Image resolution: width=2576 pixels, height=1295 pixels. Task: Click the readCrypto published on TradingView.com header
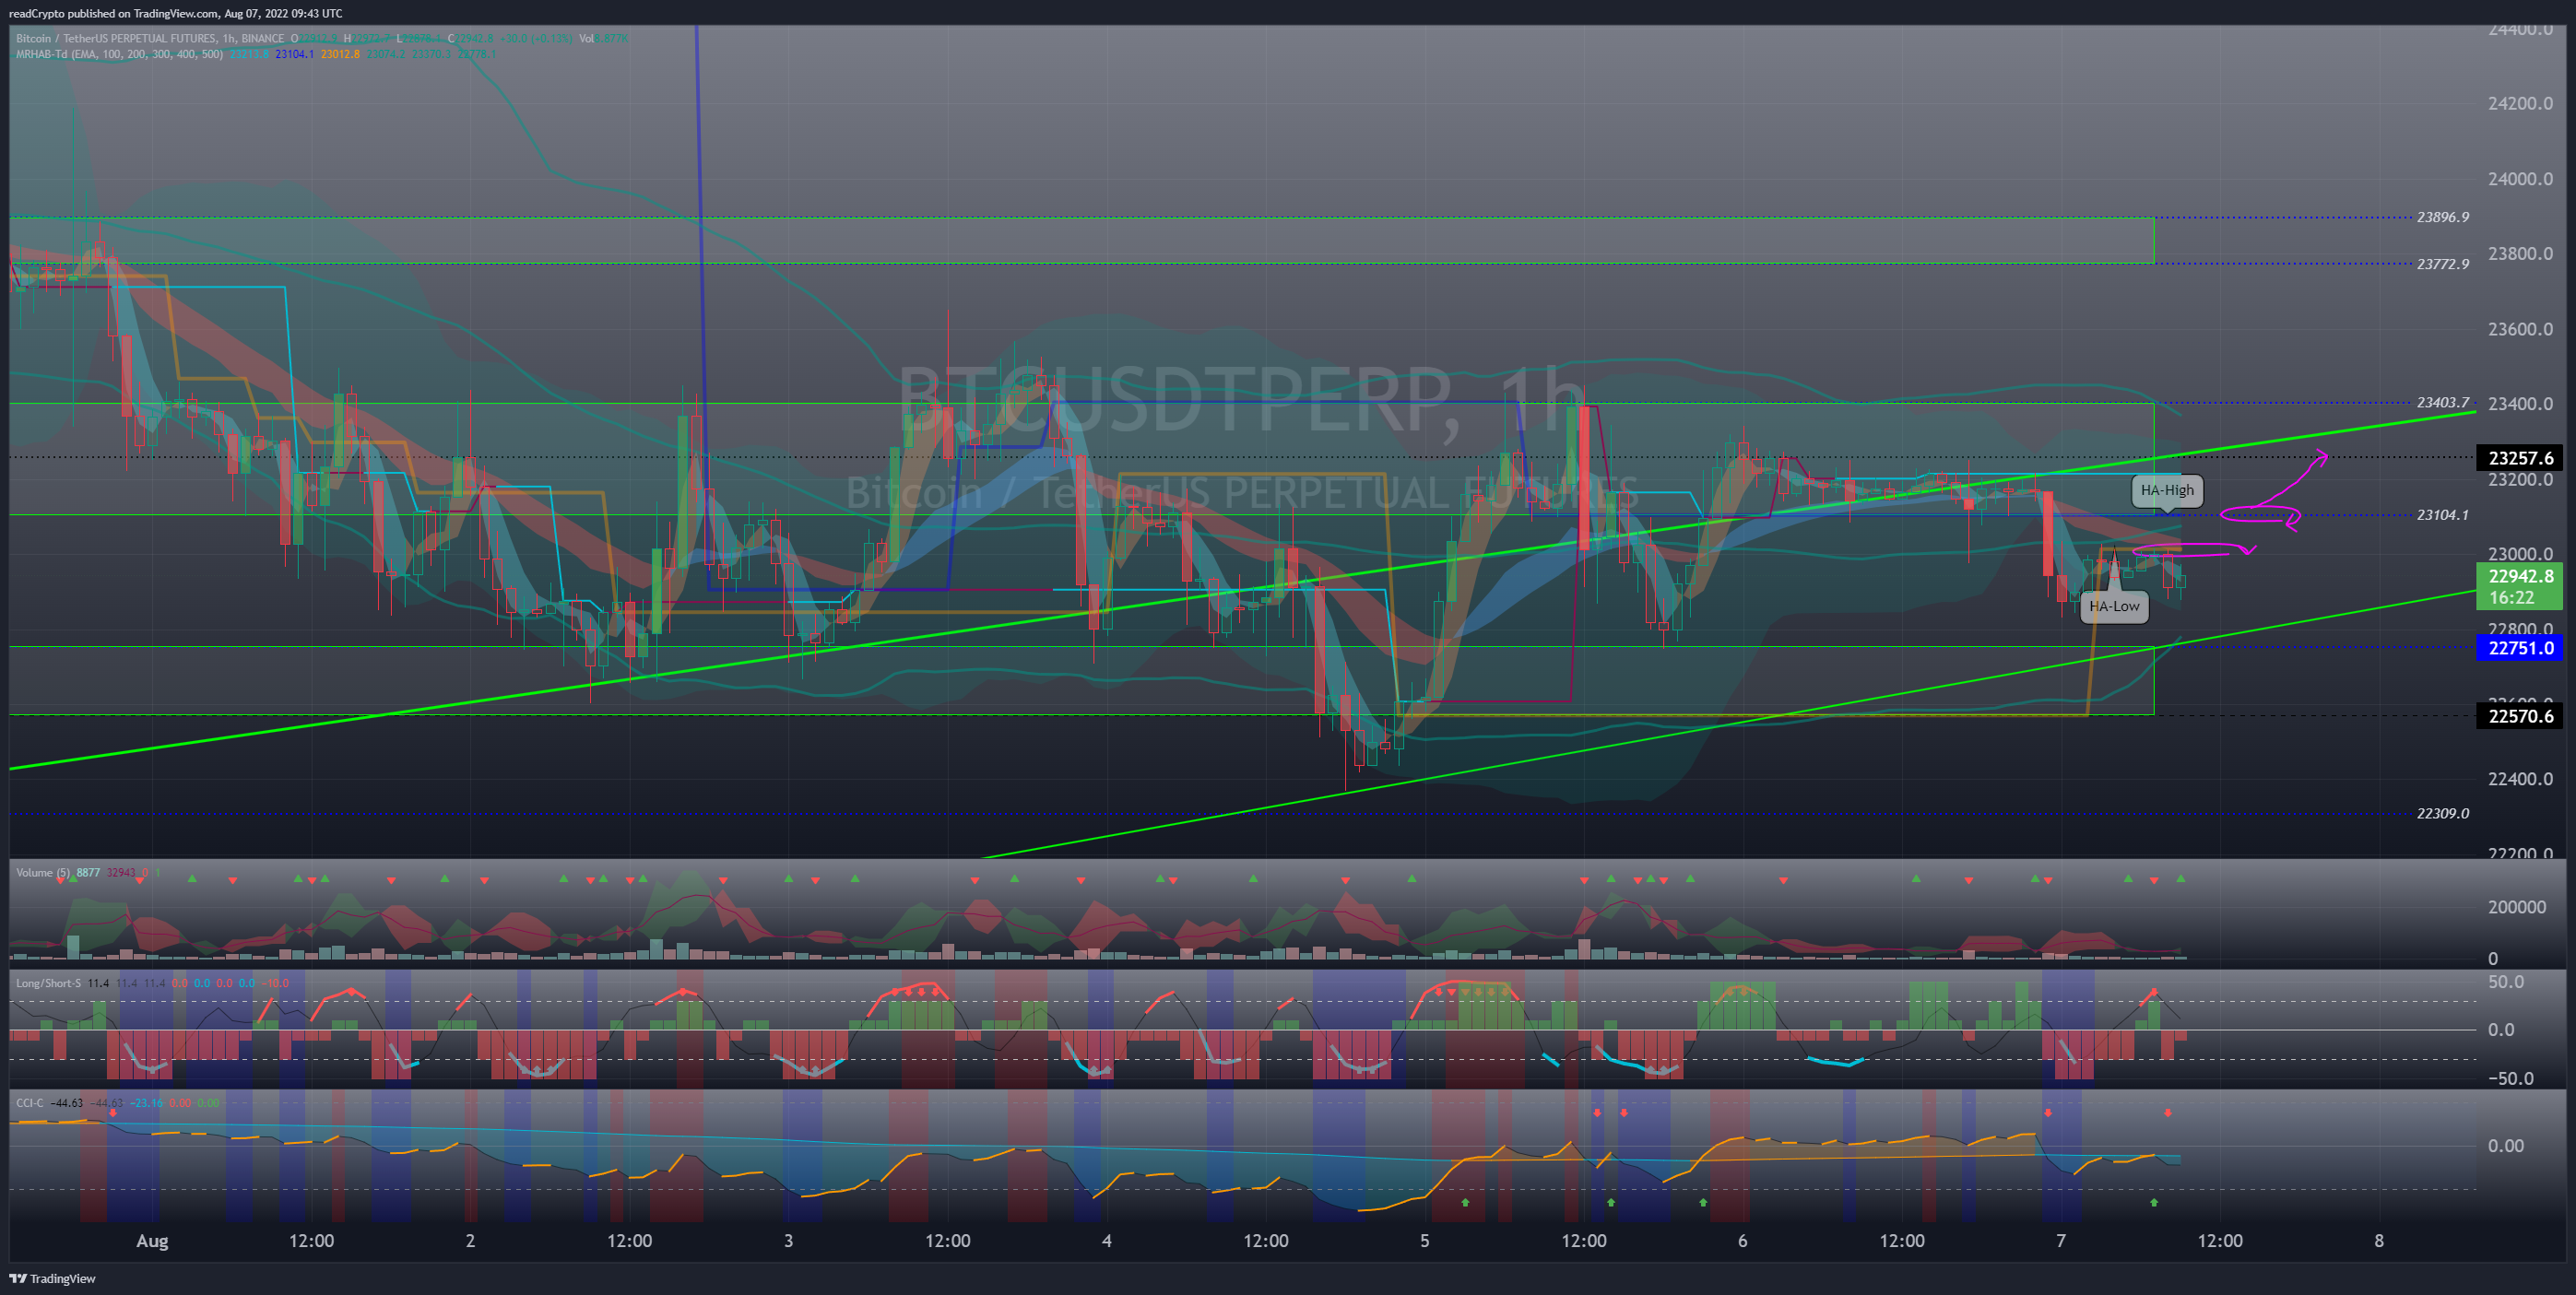175,13
